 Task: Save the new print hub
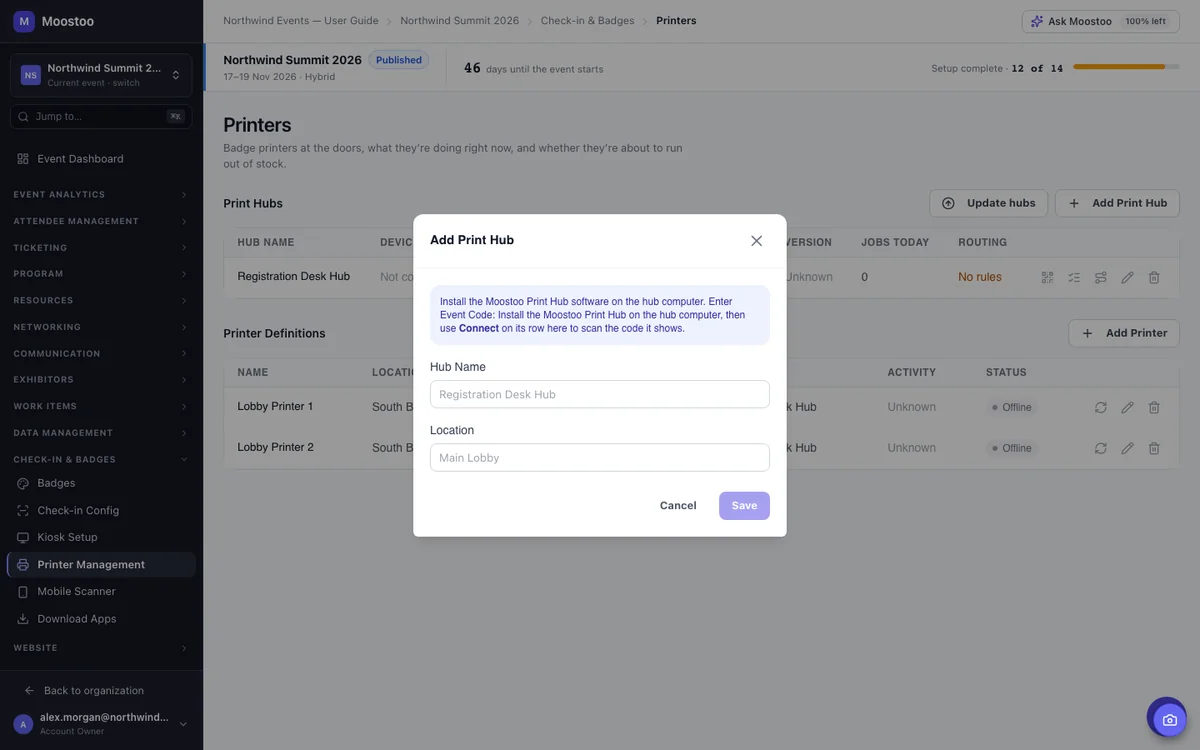click(744, 506)
